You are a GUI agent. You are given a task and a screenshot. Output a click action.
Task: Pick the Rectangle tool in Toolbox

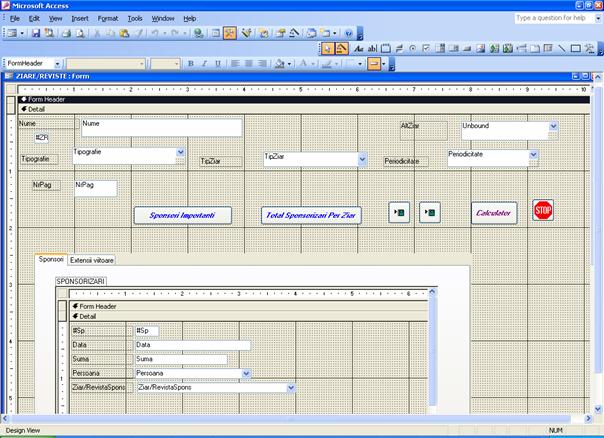(576, 48)
